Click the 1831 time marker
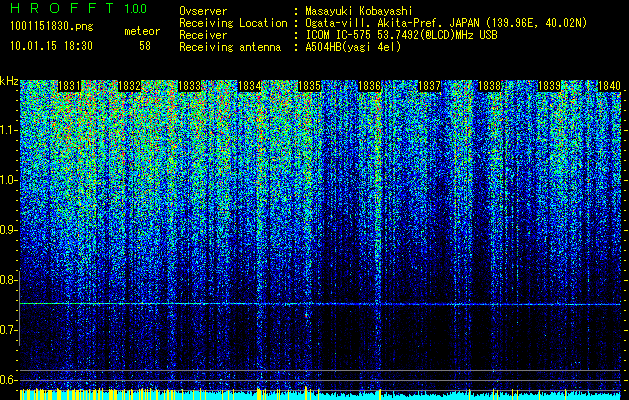The image size is (629, 400). coord(70,87)
